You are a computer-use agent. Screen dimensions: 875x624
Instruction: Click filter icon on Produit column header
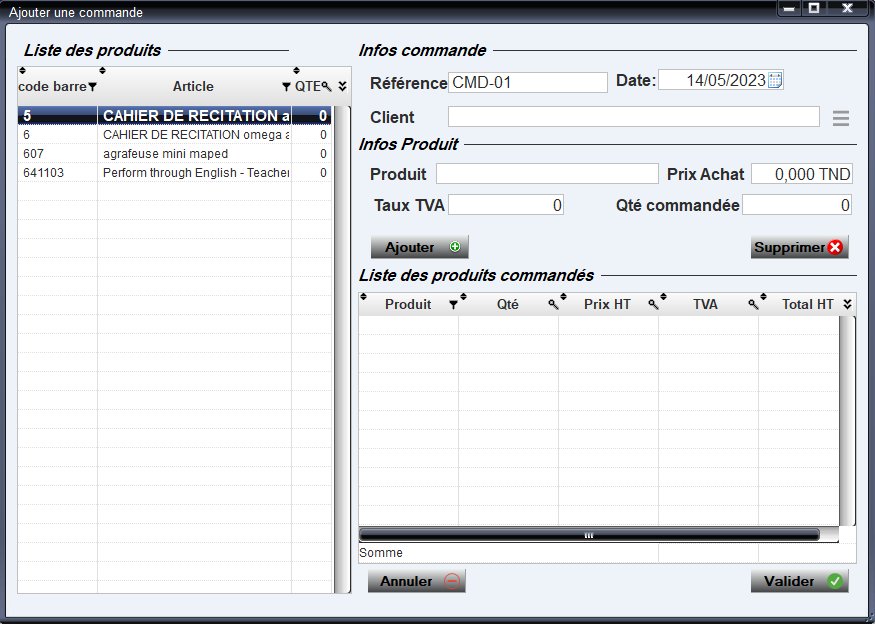tap(453, 305)
